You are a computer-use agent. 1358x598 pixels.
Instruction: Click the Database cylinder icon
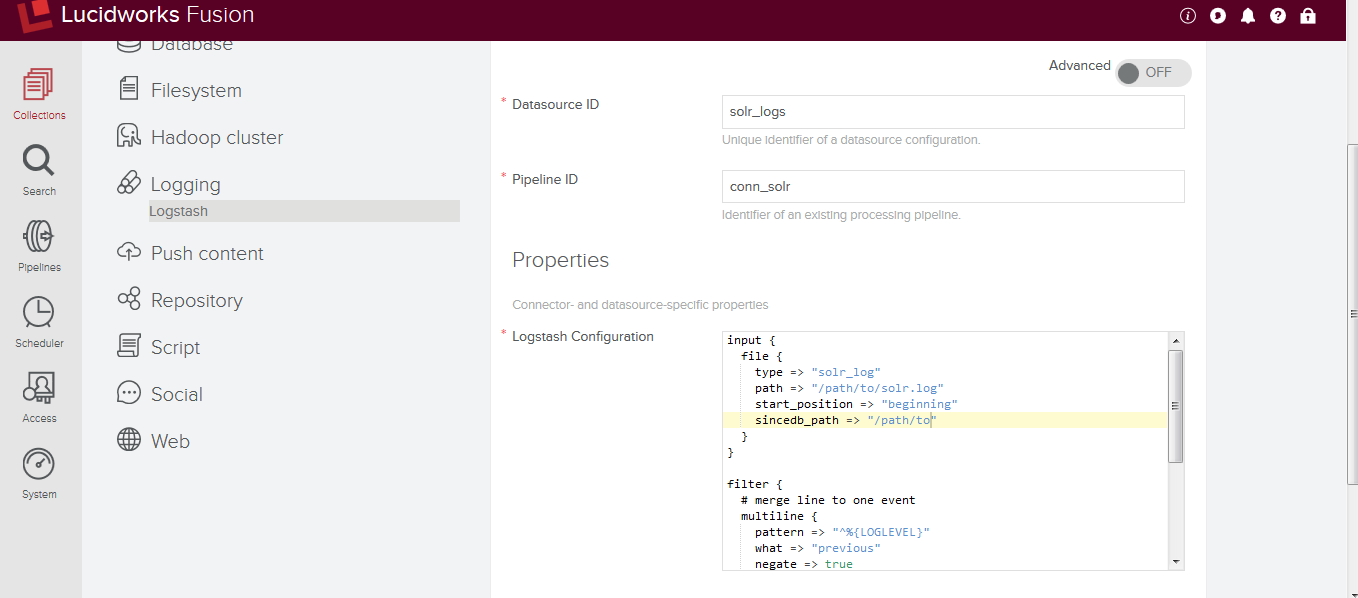(x=129, y=45)
